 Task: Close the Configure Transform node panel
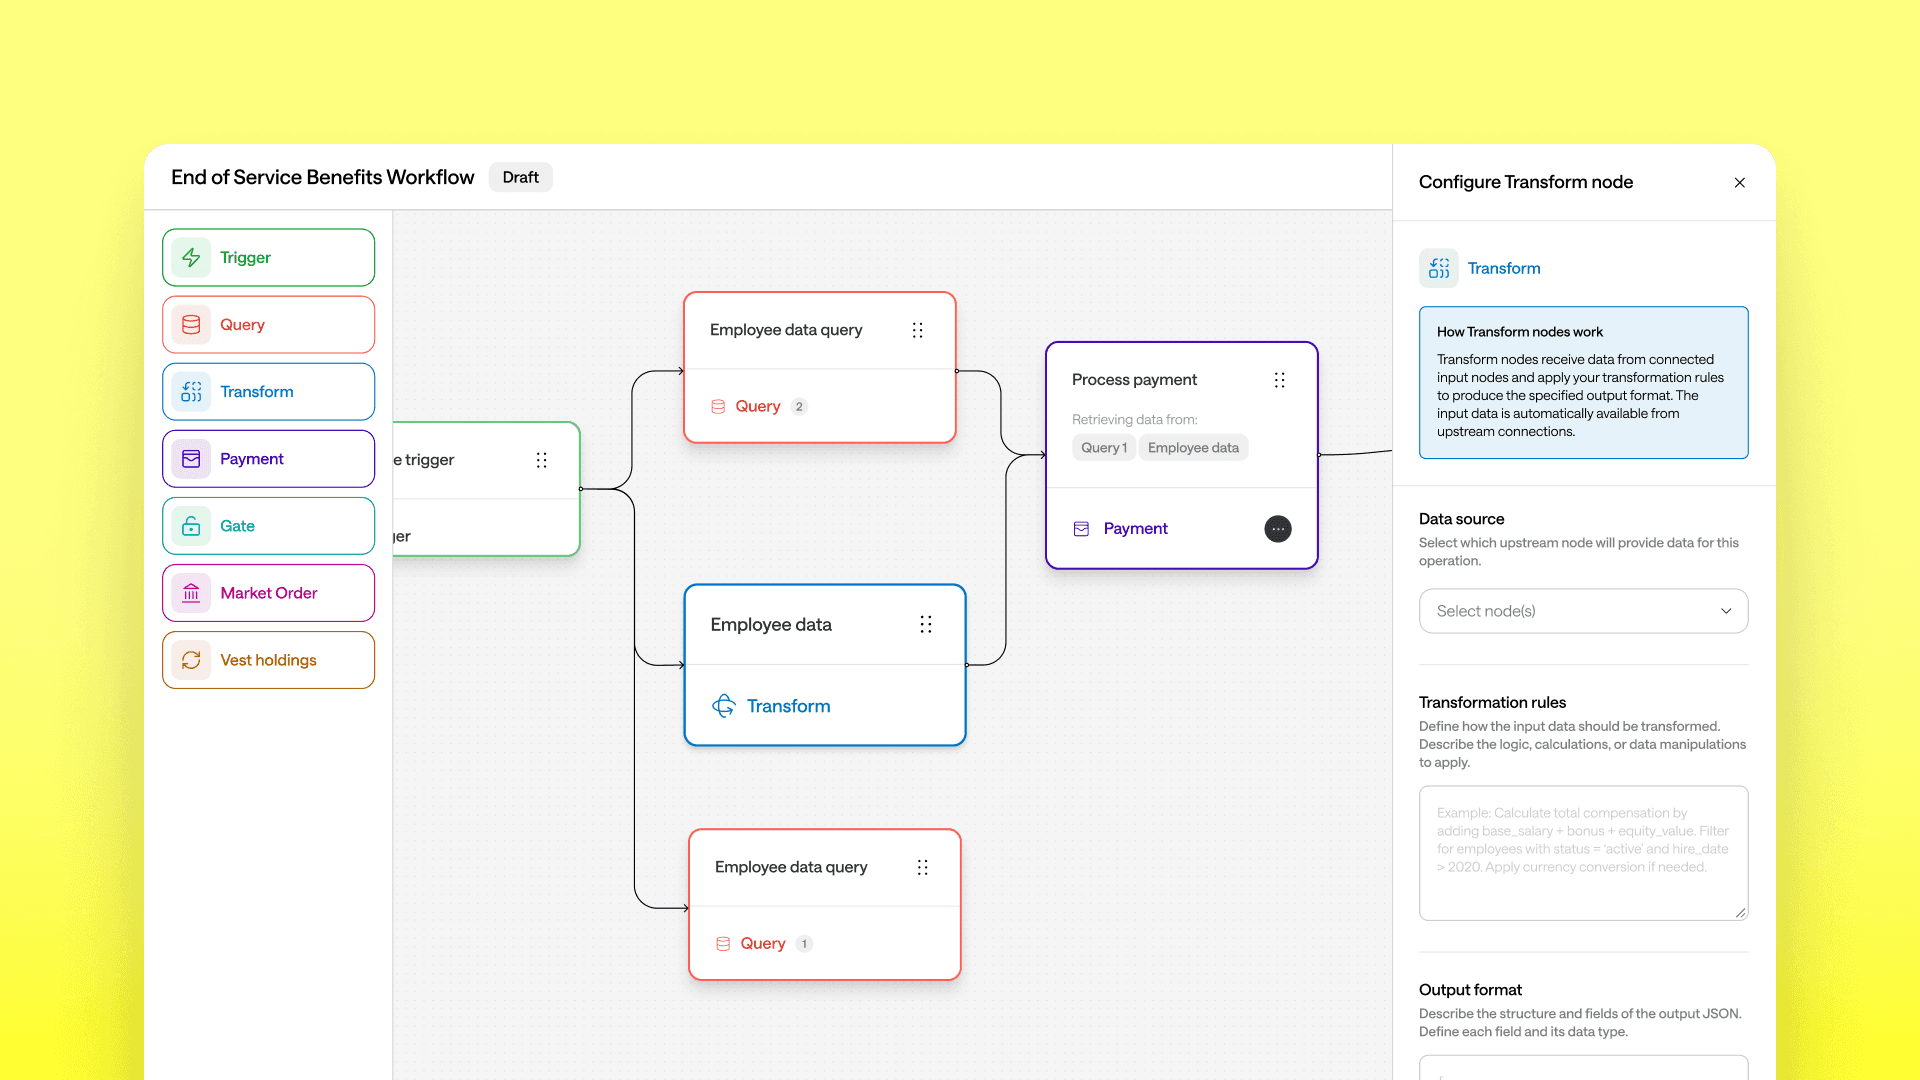[1740, 182]
